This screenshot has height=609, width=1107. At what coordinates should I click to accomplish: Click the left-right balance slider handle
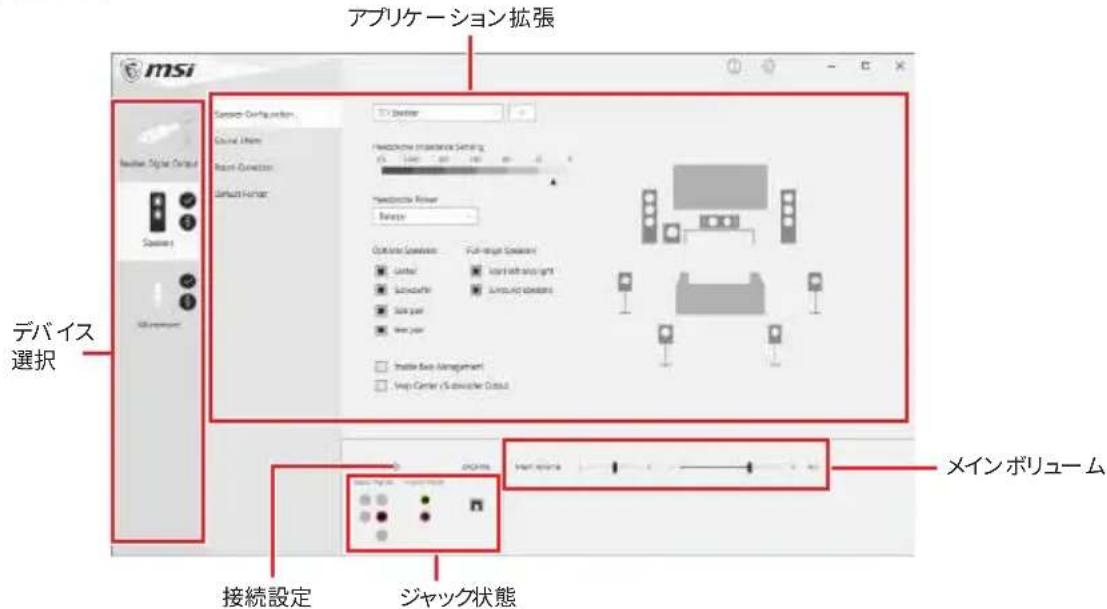615,466
